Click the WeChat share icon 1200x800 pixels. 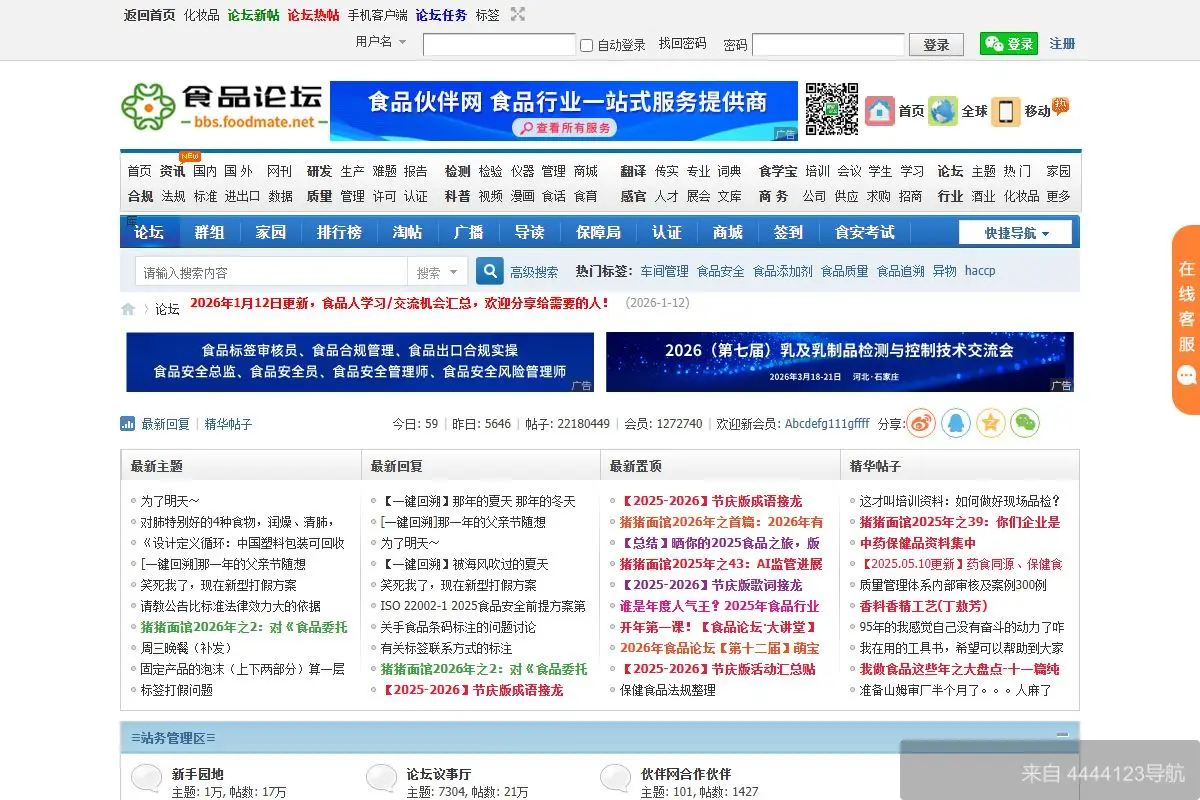(x=1024, y=423)
